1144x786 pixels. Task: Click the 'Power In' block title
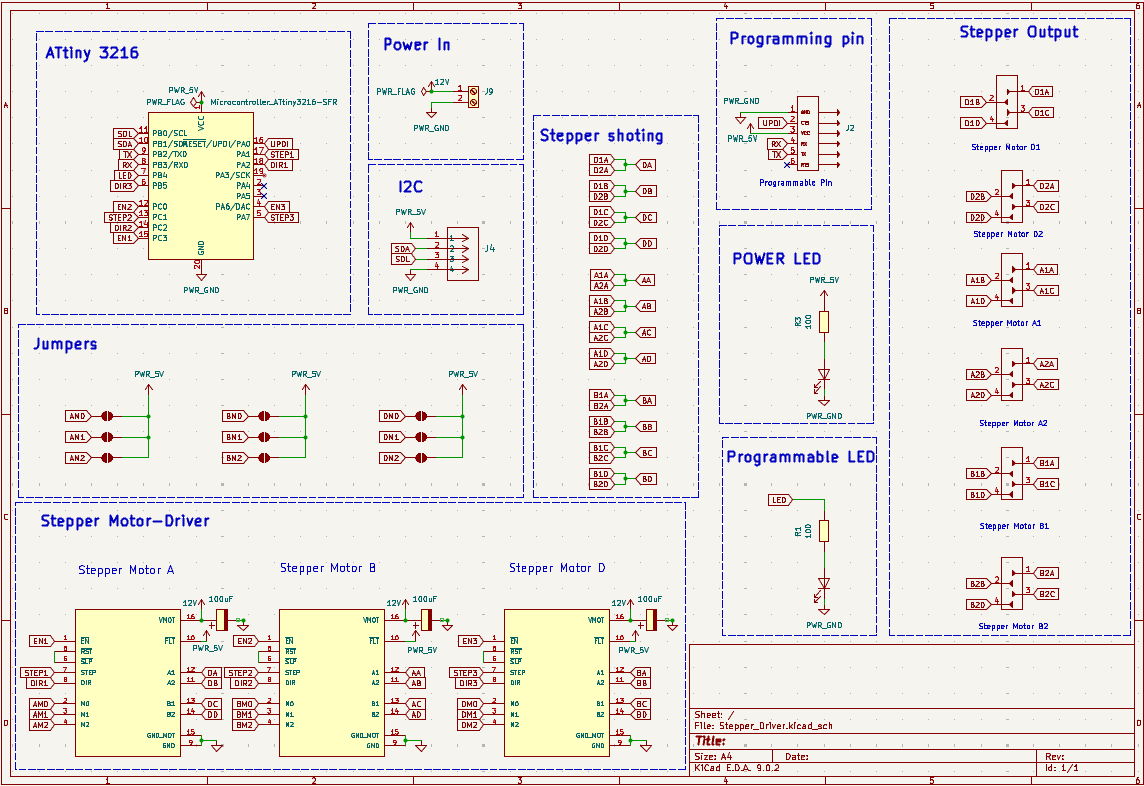(417, 45)
